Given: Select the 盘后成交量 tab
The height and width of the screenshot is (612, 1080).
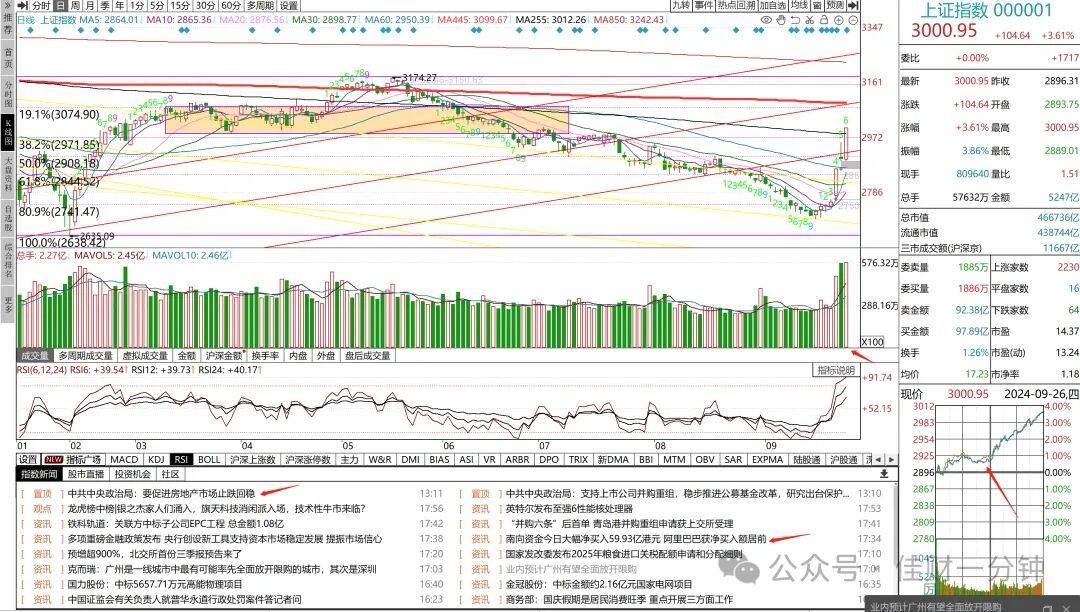Looking at the screenshot, I should point(368,356).
